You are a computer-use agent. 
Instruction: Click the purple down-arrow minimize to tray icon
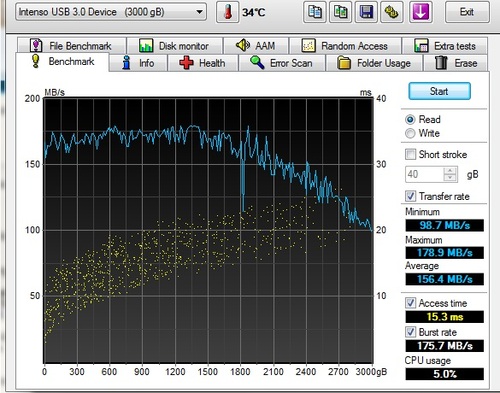(421, 12)
